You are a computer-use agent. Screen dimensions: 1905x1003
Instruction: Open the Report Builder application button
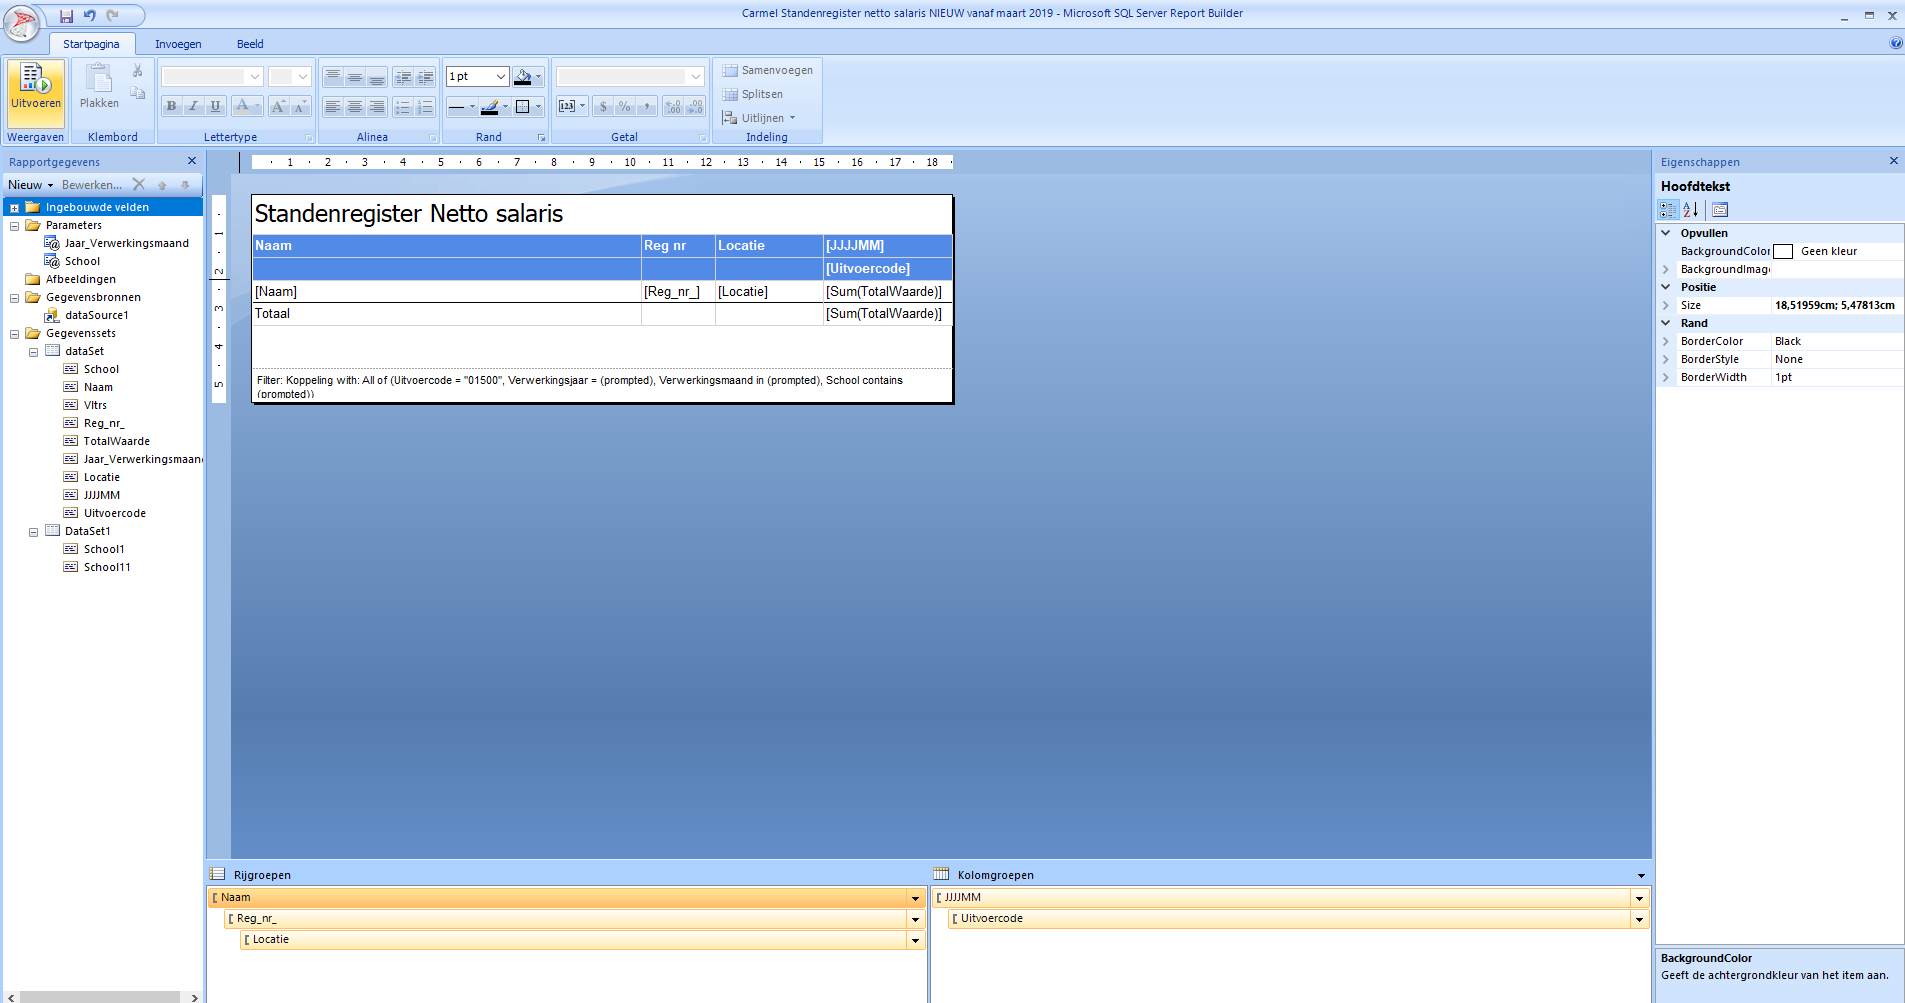pyautogui.click(x=22, y=22)
